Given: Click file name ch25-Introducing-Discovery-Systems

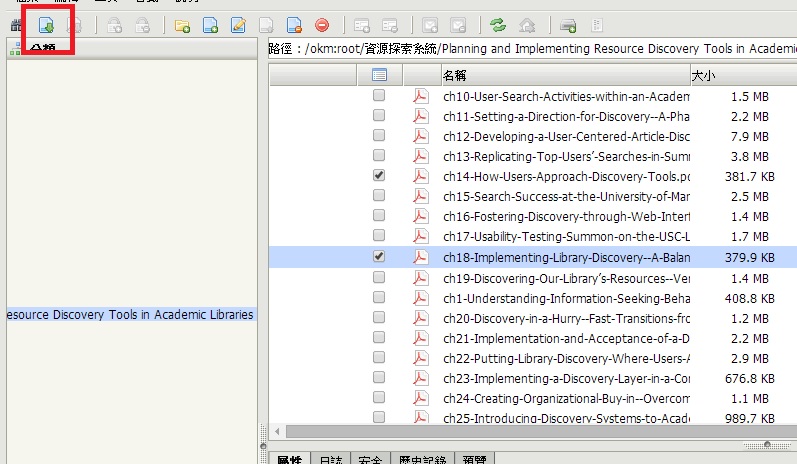Looking at the screenshot, I should (x=566, y=418).
